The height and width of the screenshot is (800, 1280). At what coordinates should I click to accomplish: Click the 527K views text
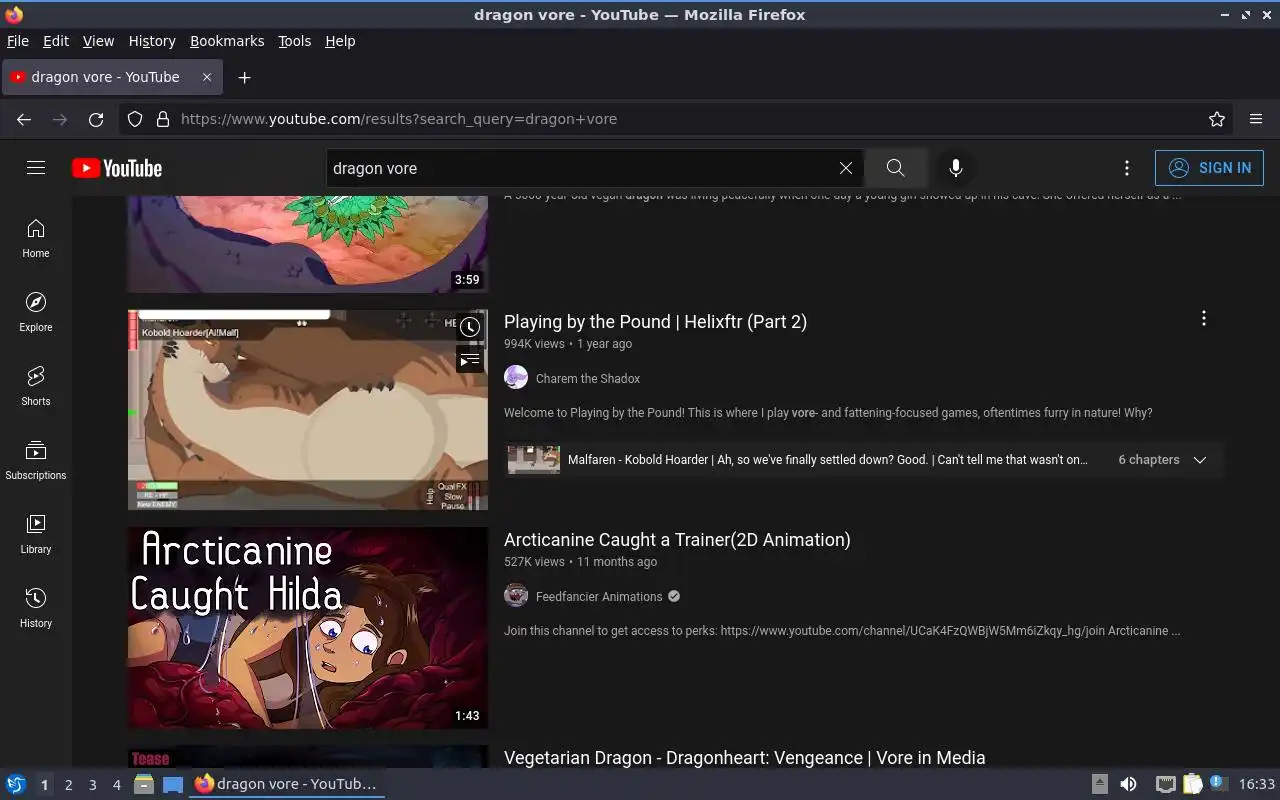coord(534,562)
